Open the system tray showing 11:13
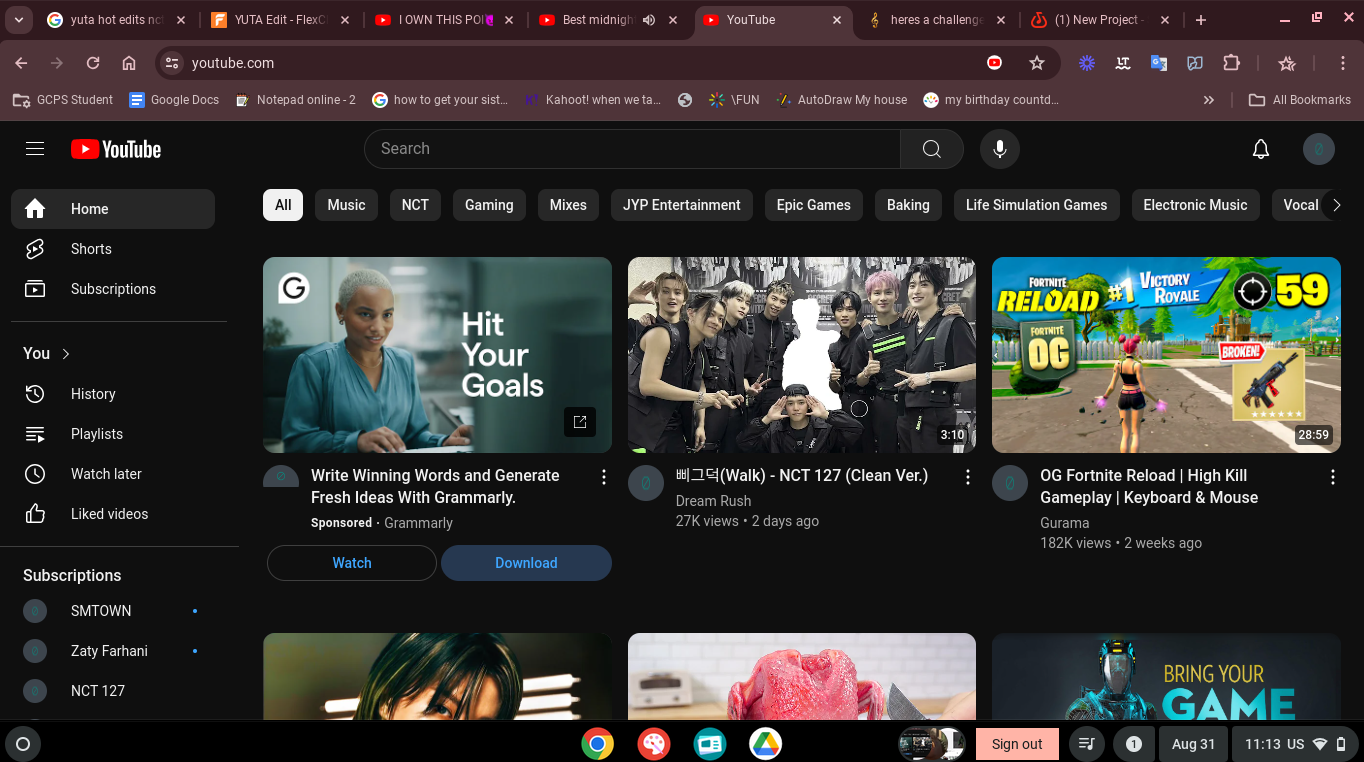The height and width of the screenshot is (762, 1364). pyautogui.click(x=1295, y=744)
